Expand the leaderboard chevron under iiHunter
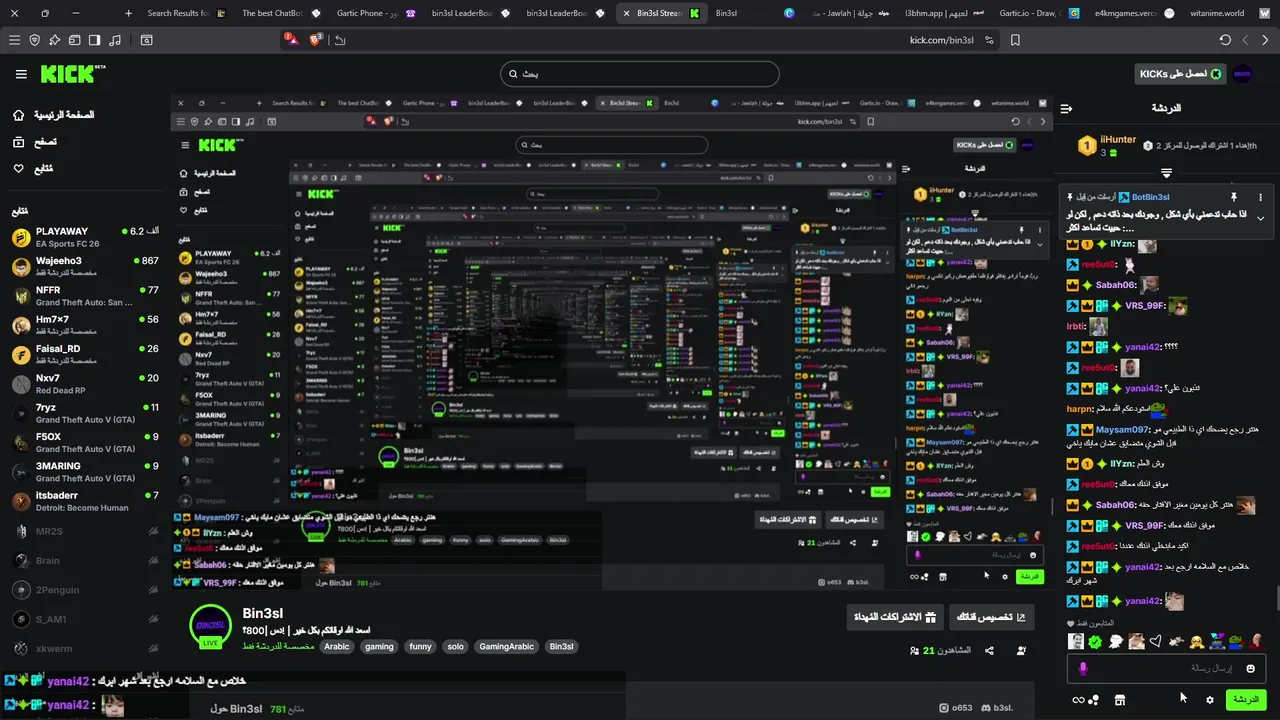This screenshot has width=1280, height=720. 1166,173
